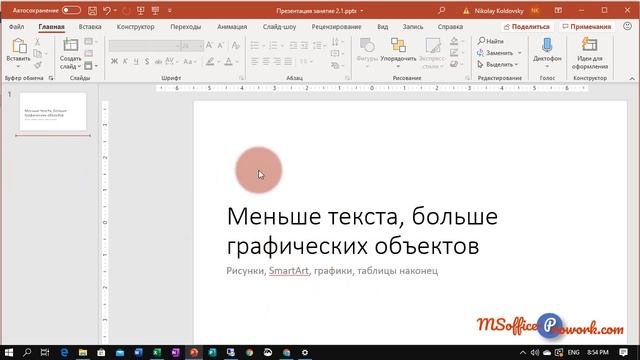
Task: Click the Clear Formatting icon
Action: [x=236, y=46]
